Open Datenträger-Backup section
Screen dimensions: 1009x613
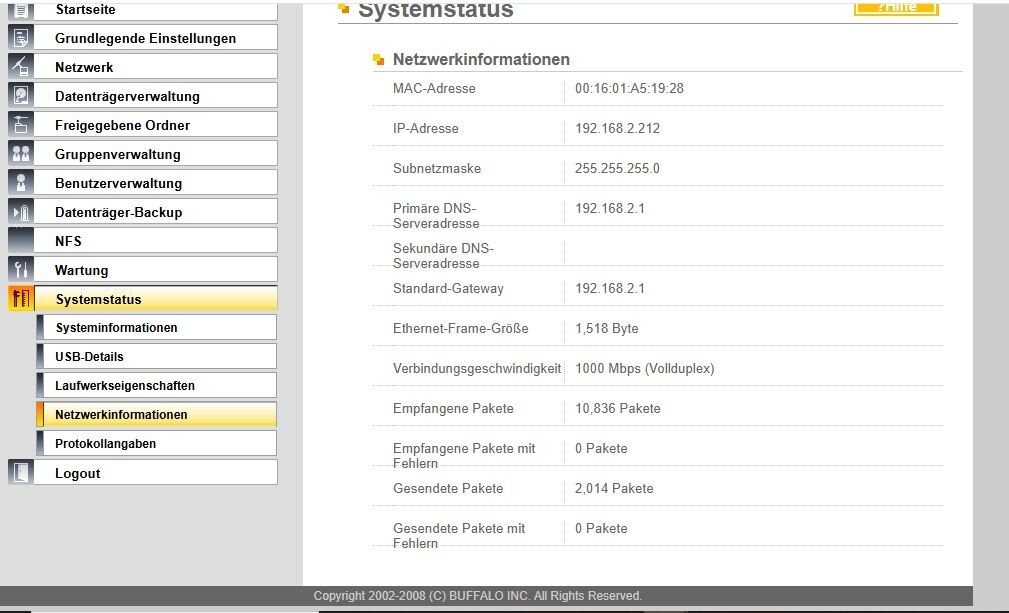(x=156, y=212)
